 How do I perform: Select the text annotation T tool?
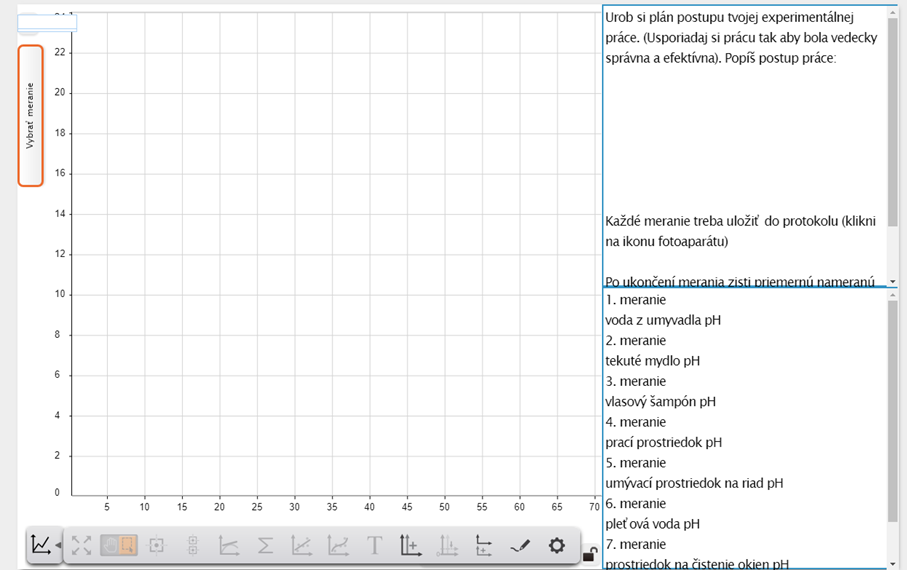pyautogui.click(x=374, y=546)
